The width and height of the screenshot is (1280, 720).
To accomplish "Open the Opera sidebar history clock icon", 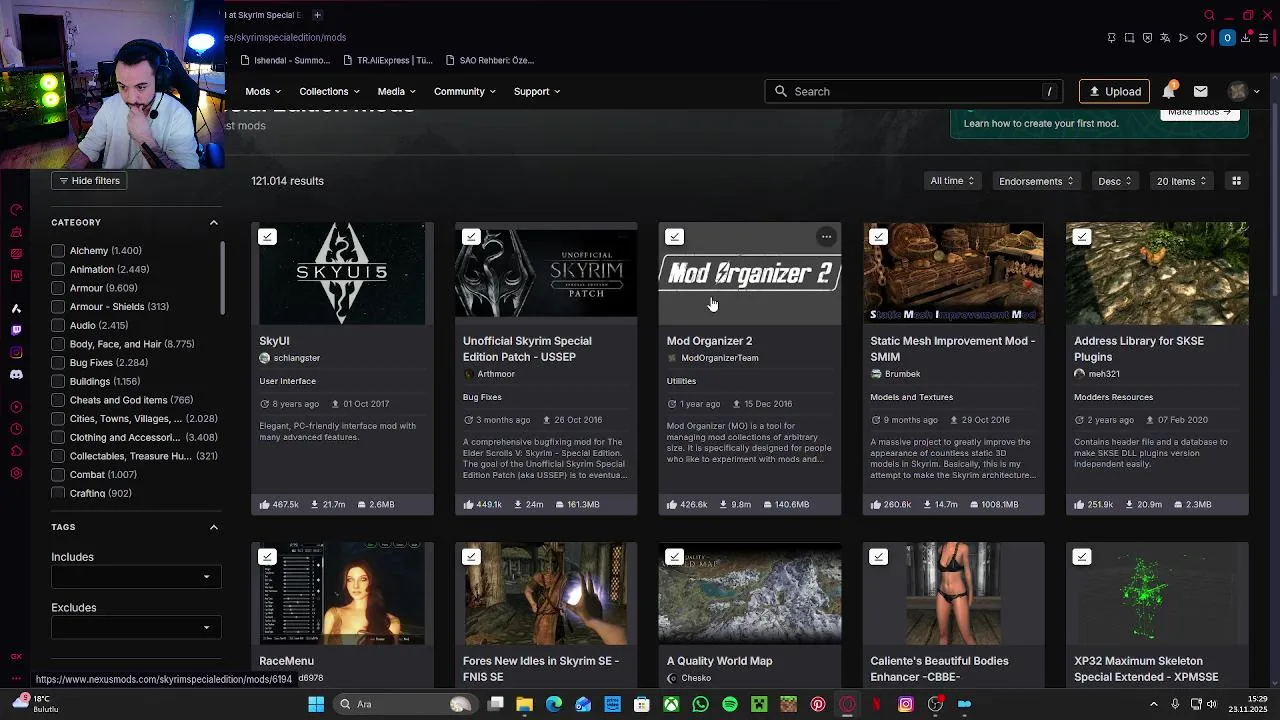I will tap(16, 429).
